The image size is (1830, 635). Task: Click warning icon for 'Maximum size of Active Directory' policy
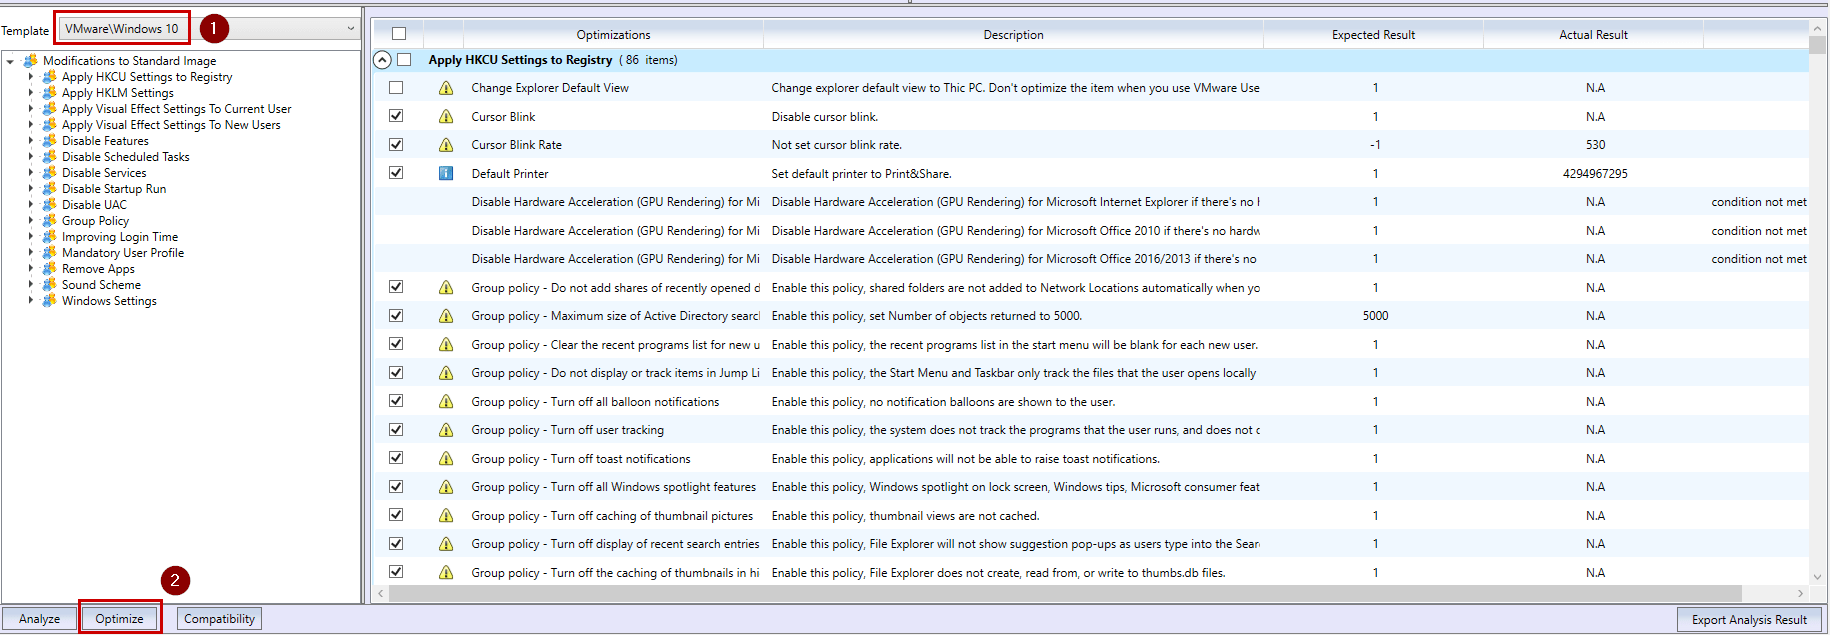point(446,316)
